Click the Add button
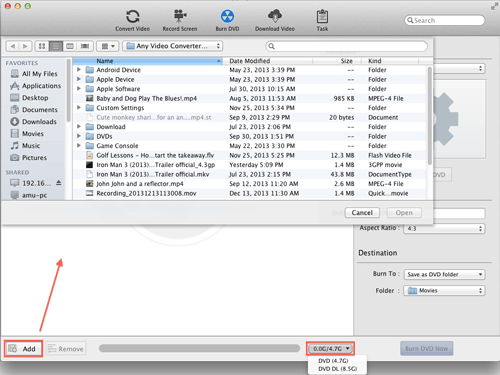The width and height of the screenshot is (500, 375). 23,349
